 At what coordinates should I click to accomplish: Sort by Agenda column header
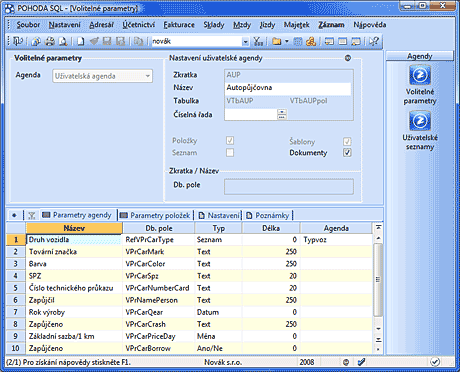[x=336, y=228]
